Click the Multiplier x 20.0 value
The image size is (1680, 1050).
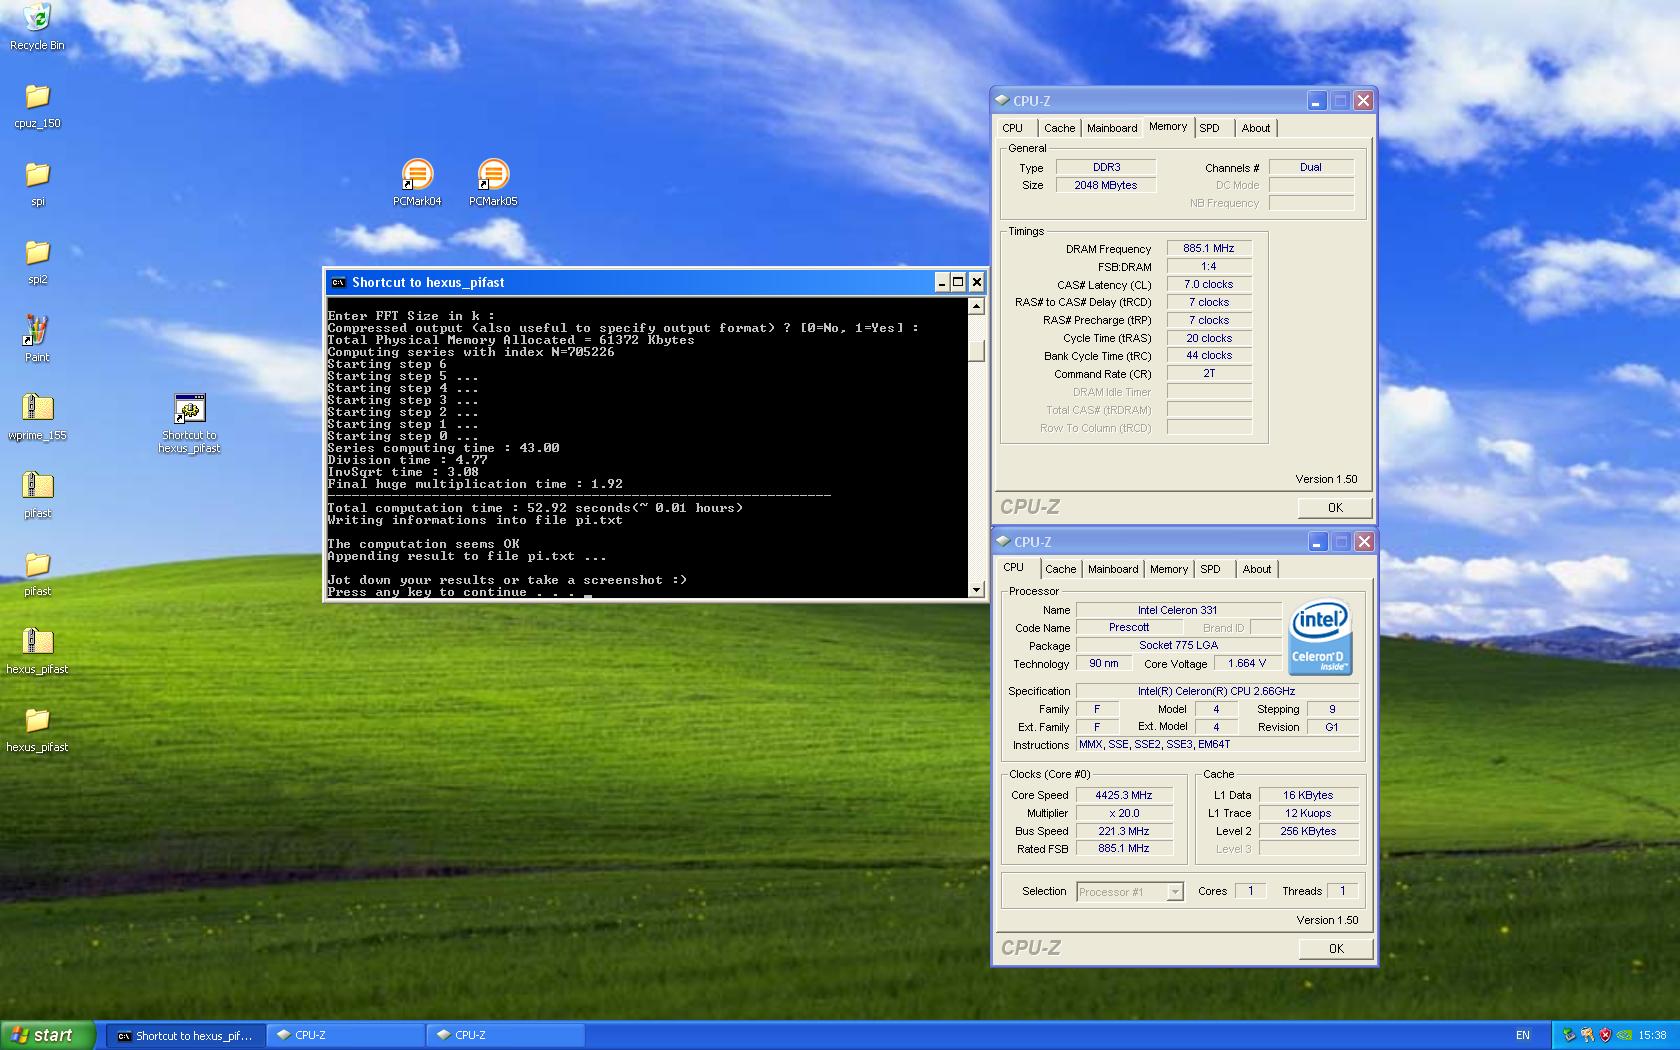[1123, 813]
